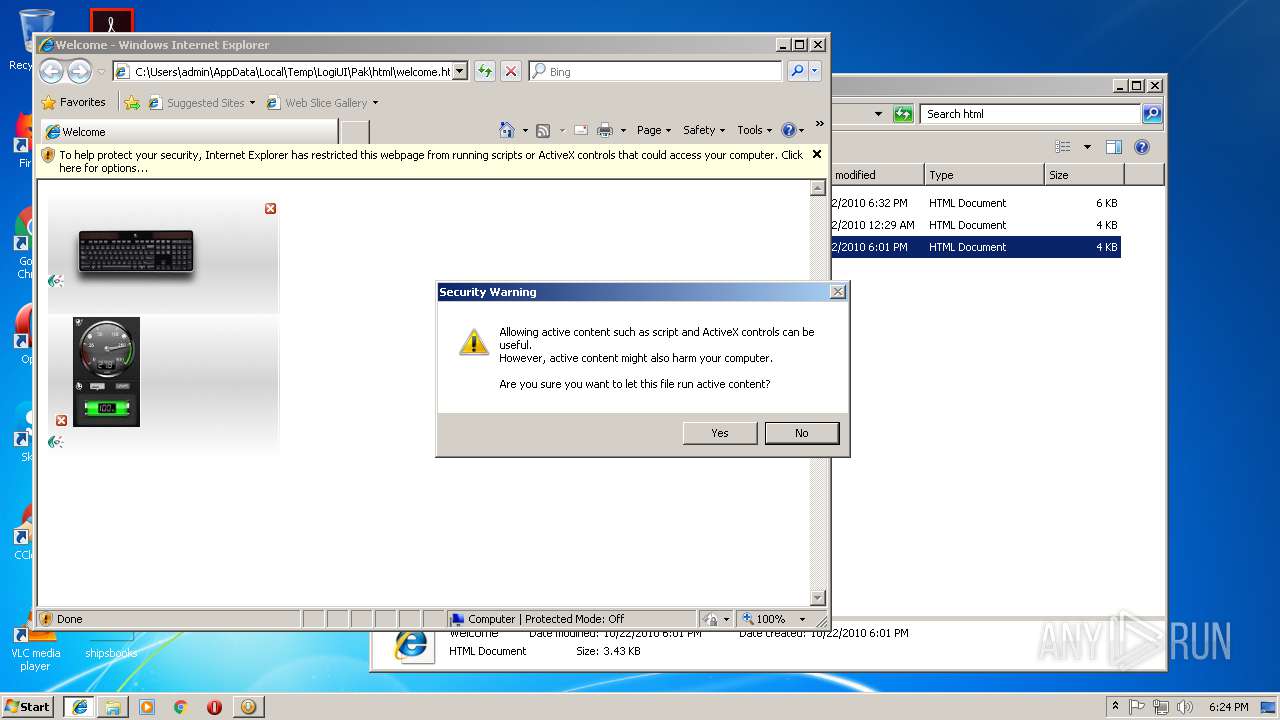The height and width of the screenshot is (720, 1280).
Task: Click the Refresh page icon
Action: tap(485, 71)
